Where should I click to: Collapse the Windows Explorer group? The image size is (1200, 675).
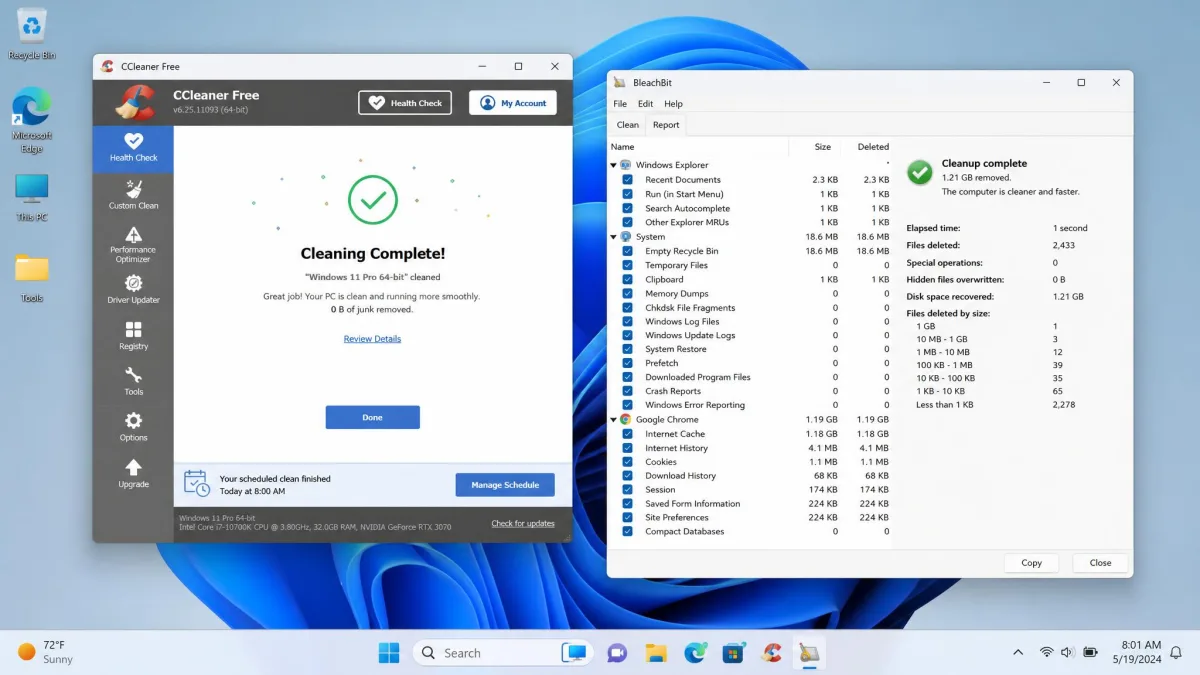(x=613, y=165)
